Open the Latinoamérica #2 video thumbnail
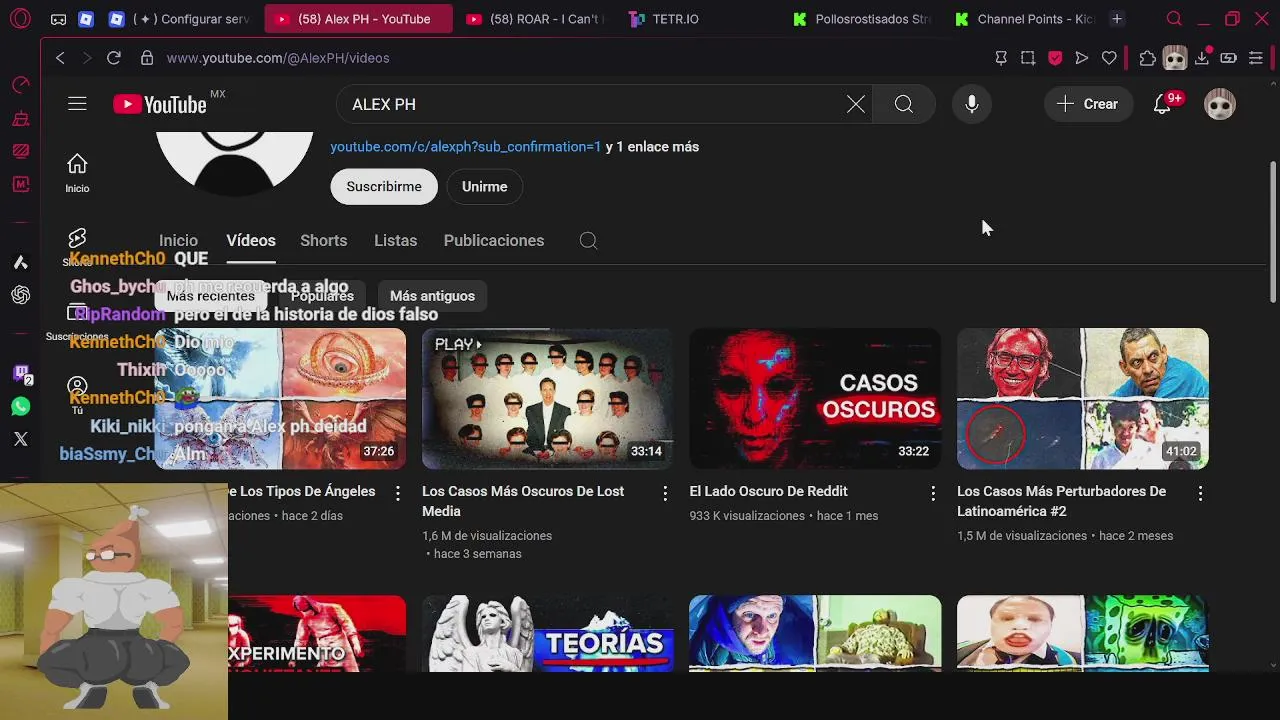 point(1083,399)
